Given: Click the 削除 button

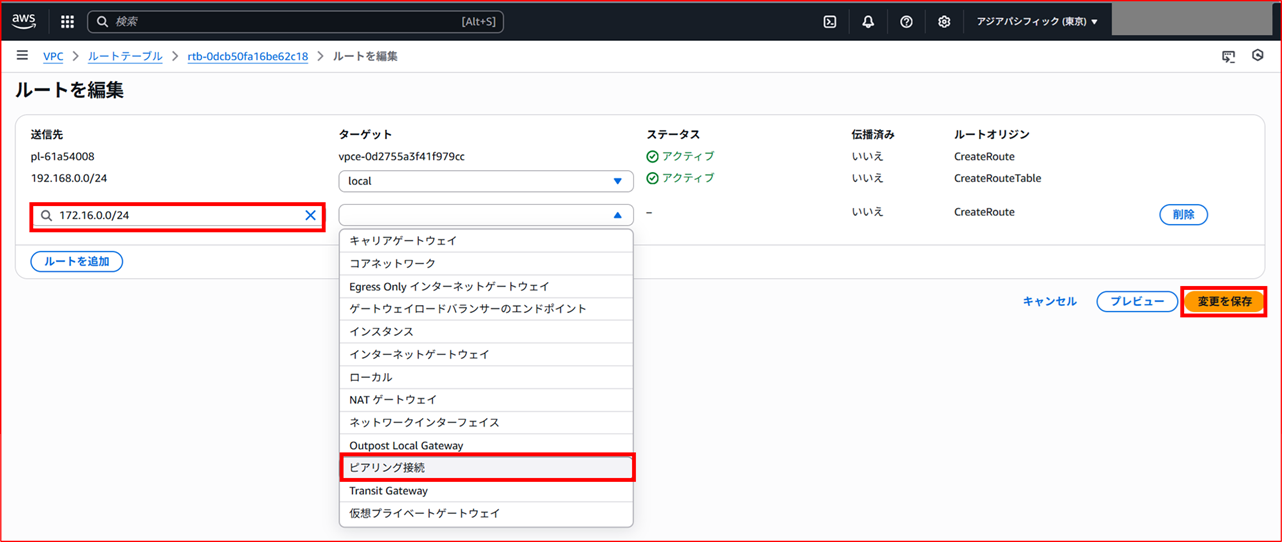Looking at the screenshot, I should pyautogui.click(x=1184, y=215).
